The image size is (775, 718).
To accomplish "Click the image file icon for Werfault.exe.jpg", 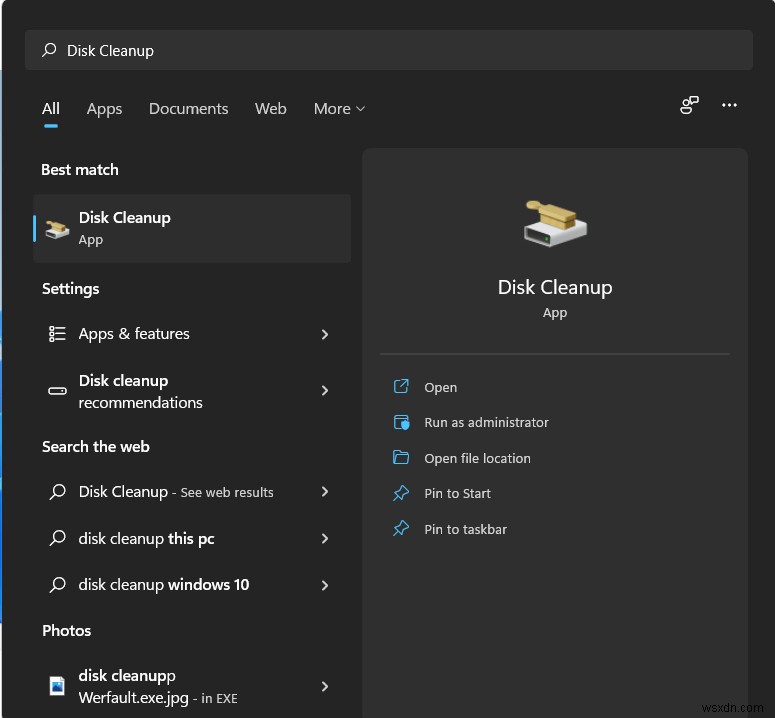I will [57, 686].
